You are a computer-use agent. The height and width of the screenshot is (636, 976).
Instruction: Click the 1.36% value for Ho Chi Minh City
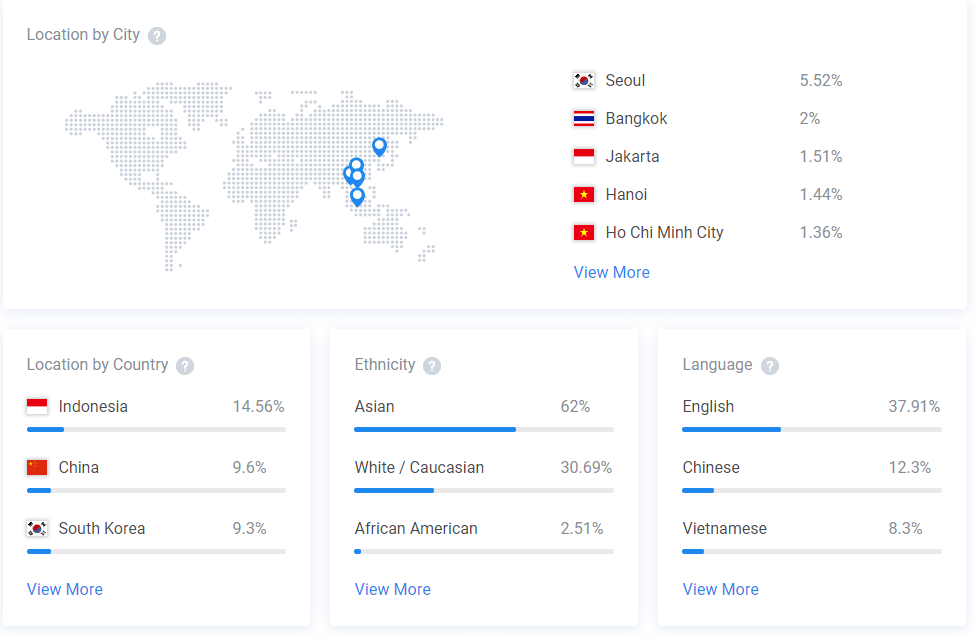coord(821,233)
